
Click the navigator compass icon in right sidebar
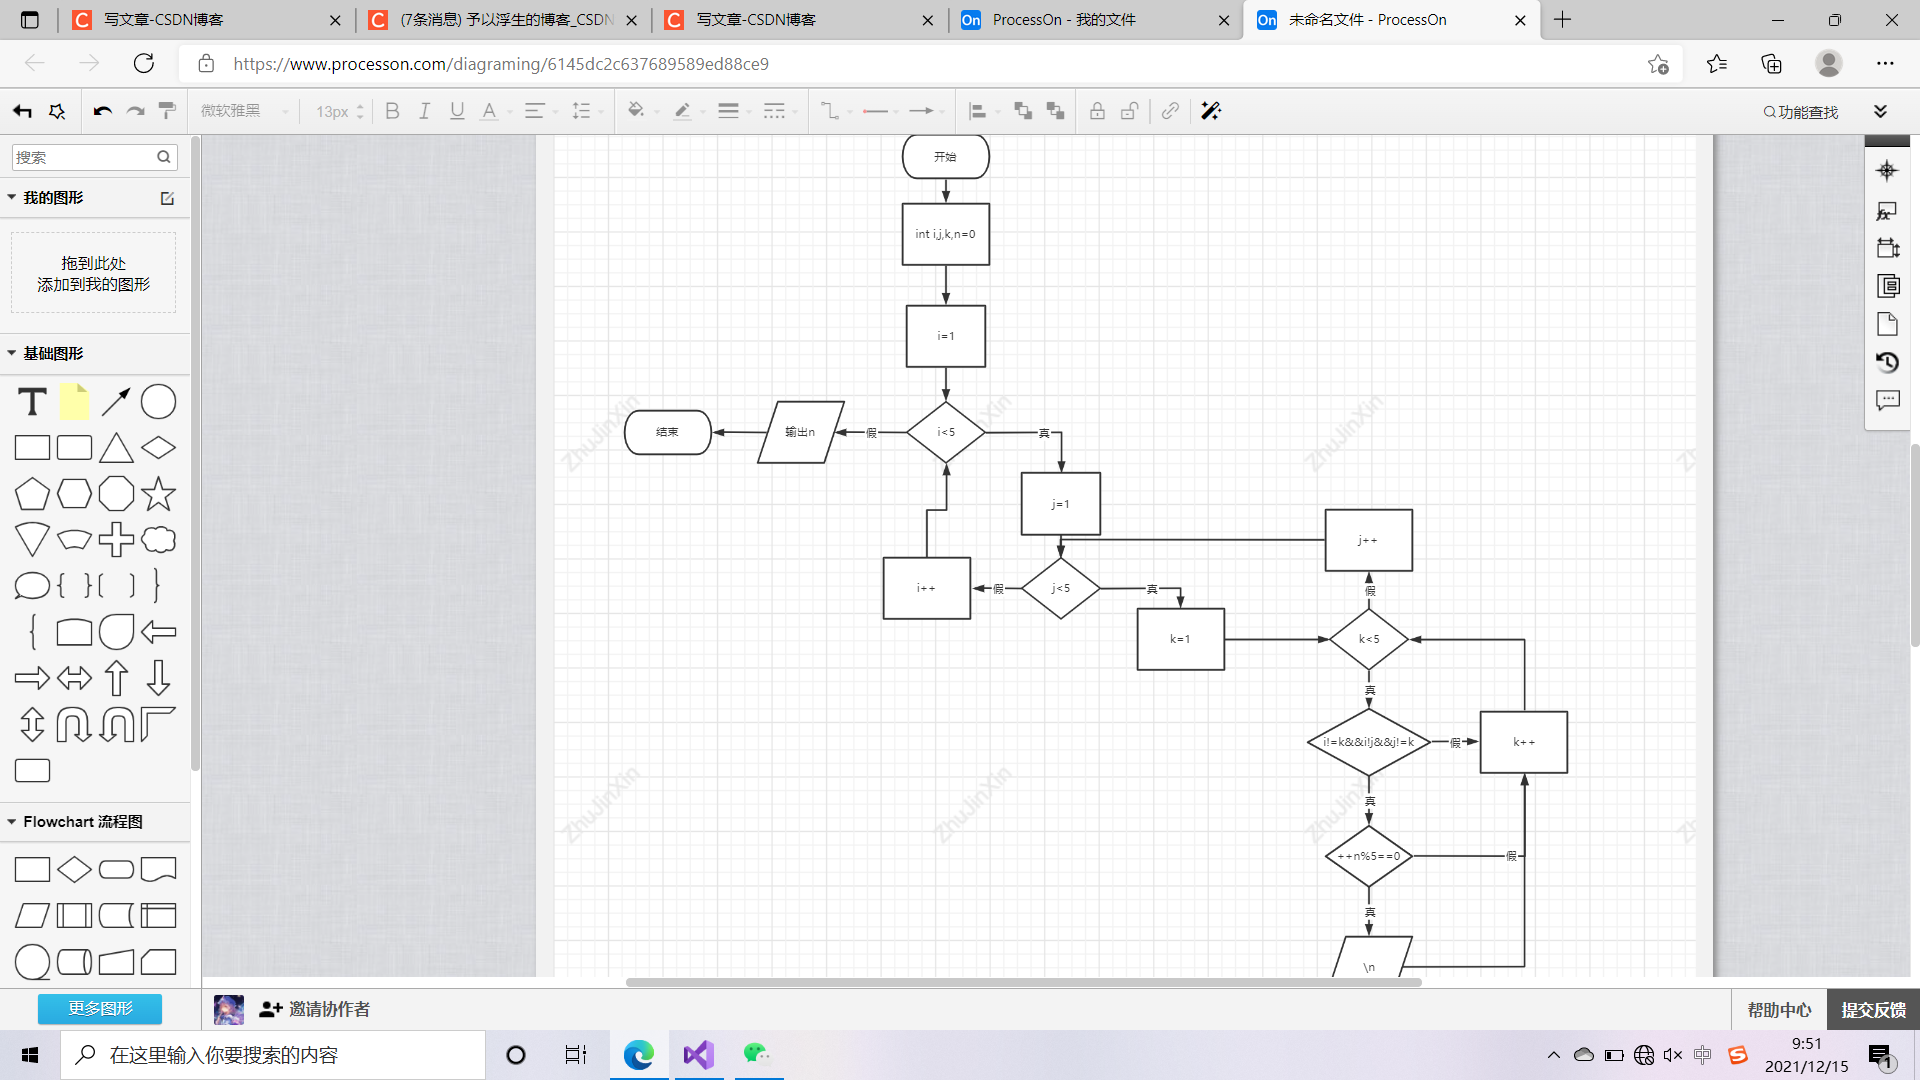tap(1887, 171)
